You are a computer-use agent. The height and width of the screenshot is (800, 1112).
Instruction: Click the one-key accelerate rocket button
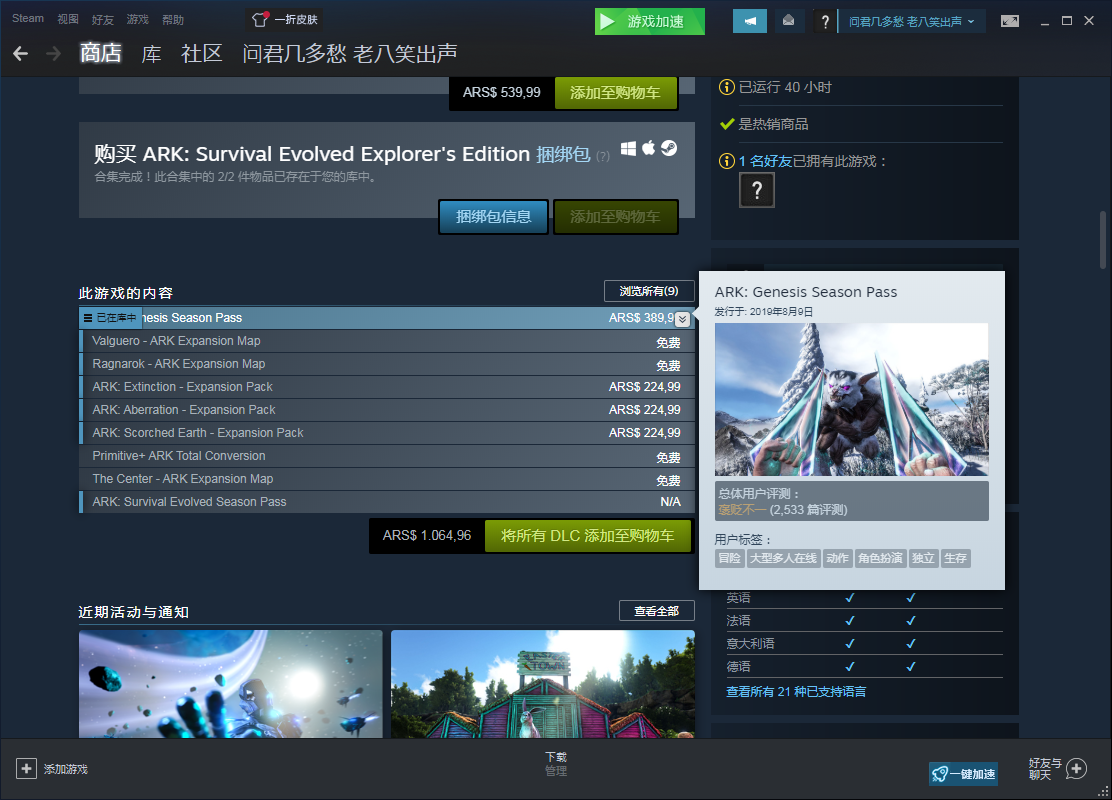tap(963, 774)
